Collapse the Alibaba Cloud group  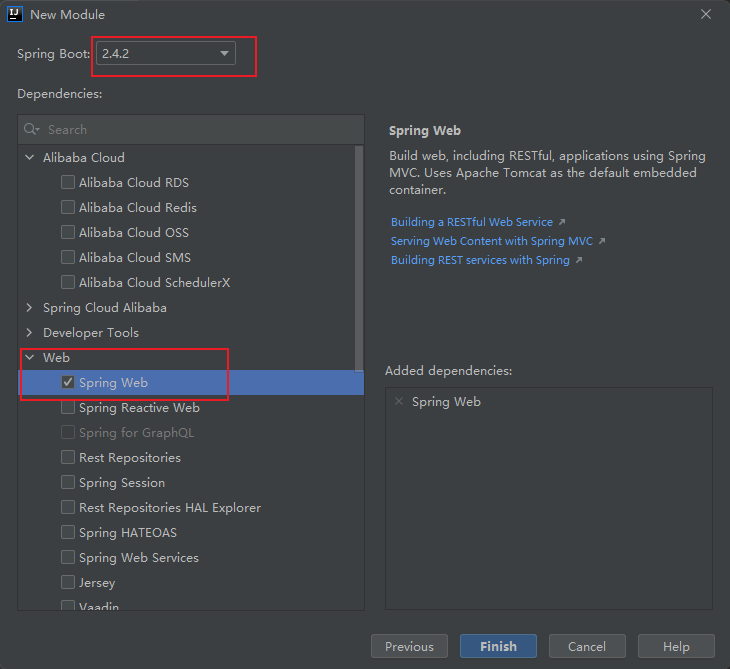(x=30, y=157)
